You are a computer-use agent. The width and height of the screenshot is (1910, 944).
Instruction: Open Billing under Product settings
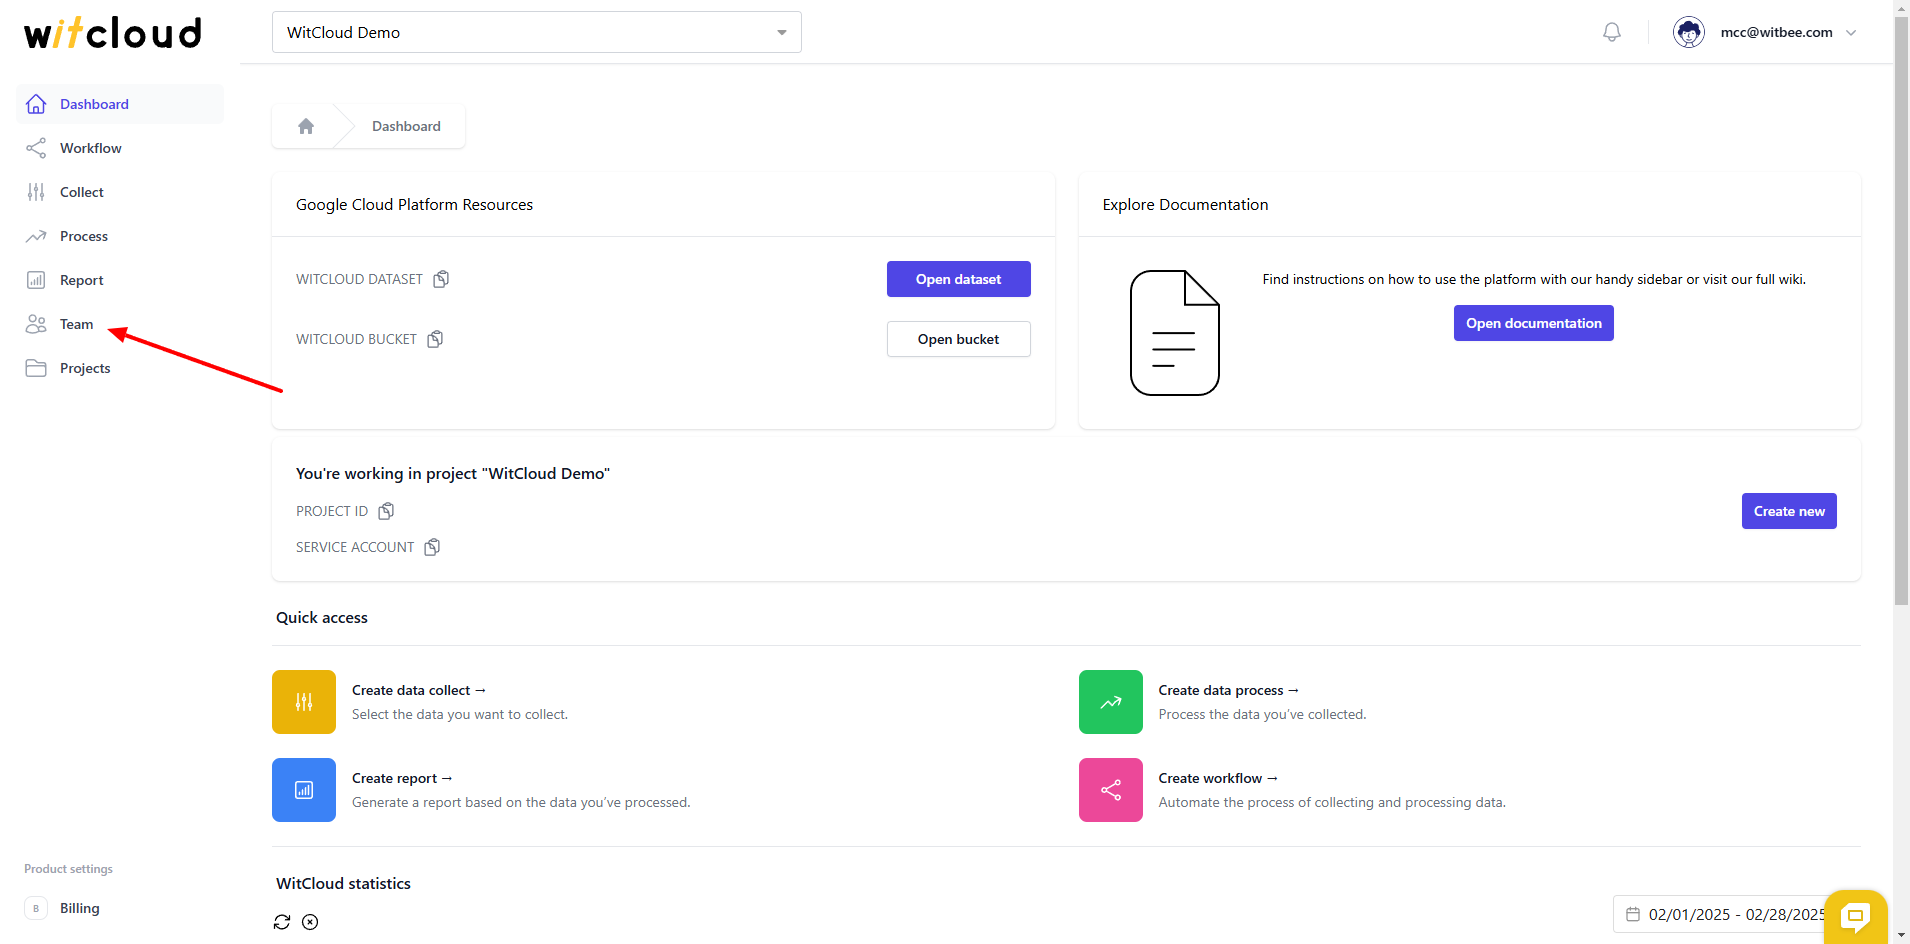pos(120,908)
